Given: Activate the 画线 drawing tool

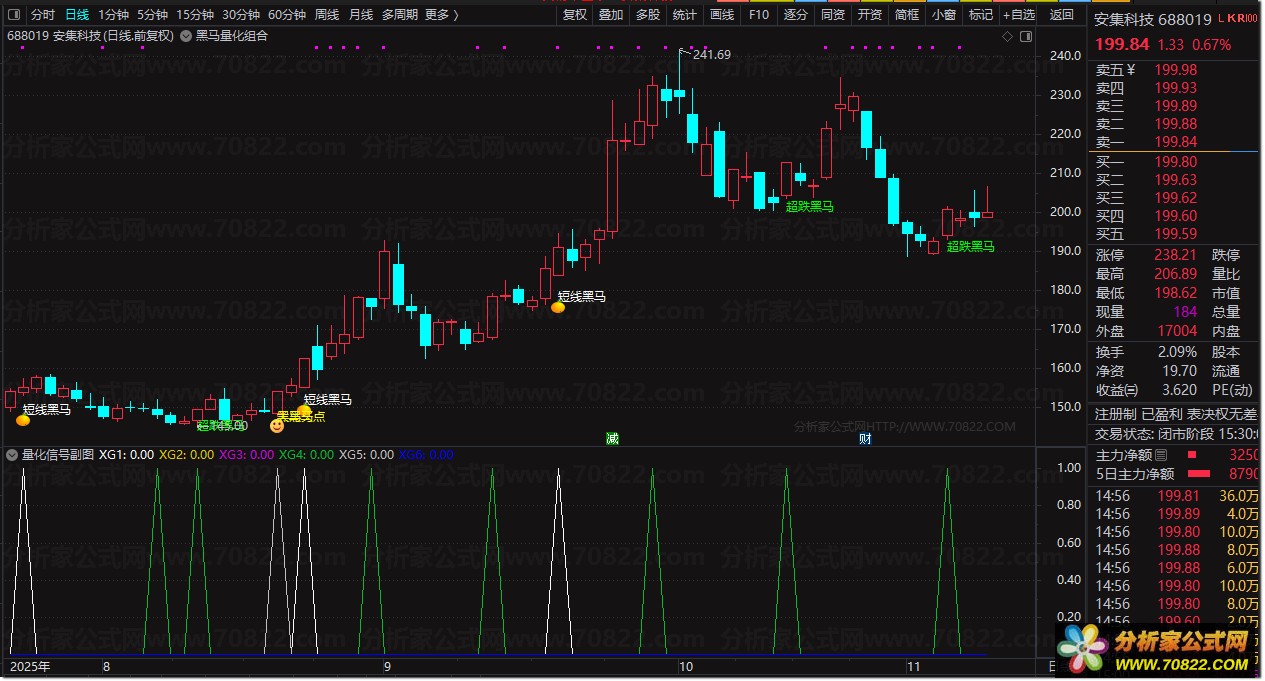Looking at the screenshot, I should coord(722,15).
